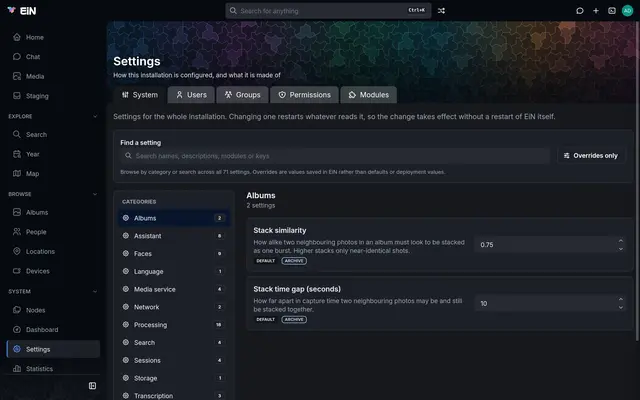This screenshot has height=400, width=640.
Task: Click magnifier icon in Find a setting
Action: [128, 156]
